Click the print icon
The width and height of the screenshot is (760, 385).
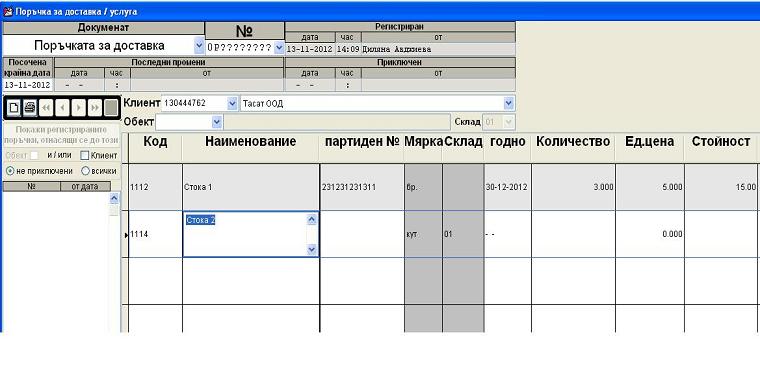click(30, 108)
